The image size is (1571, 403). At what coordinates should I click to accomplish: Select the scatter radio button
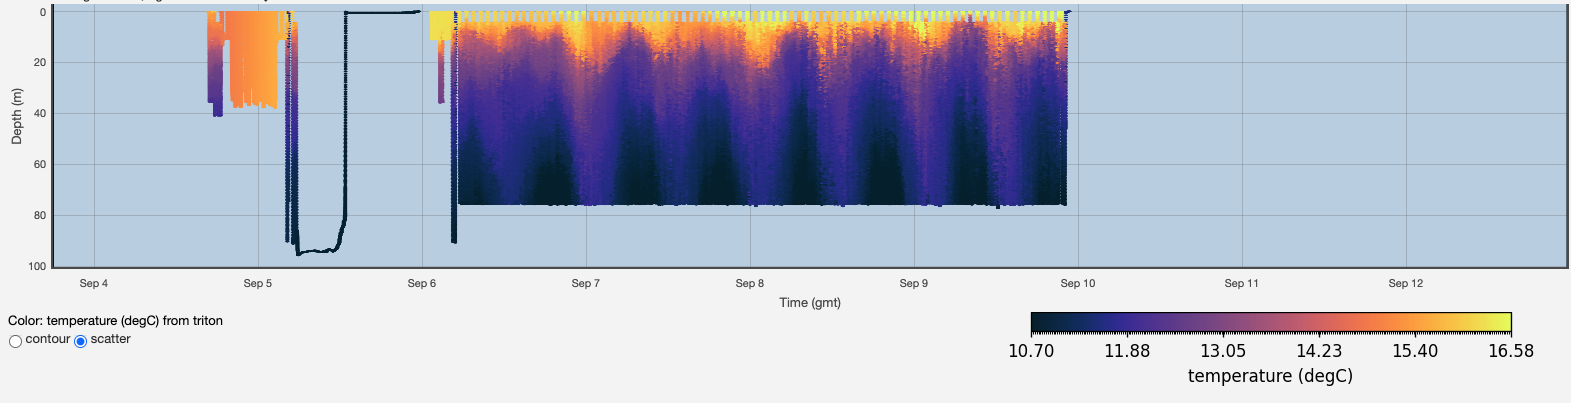[81, 341]
